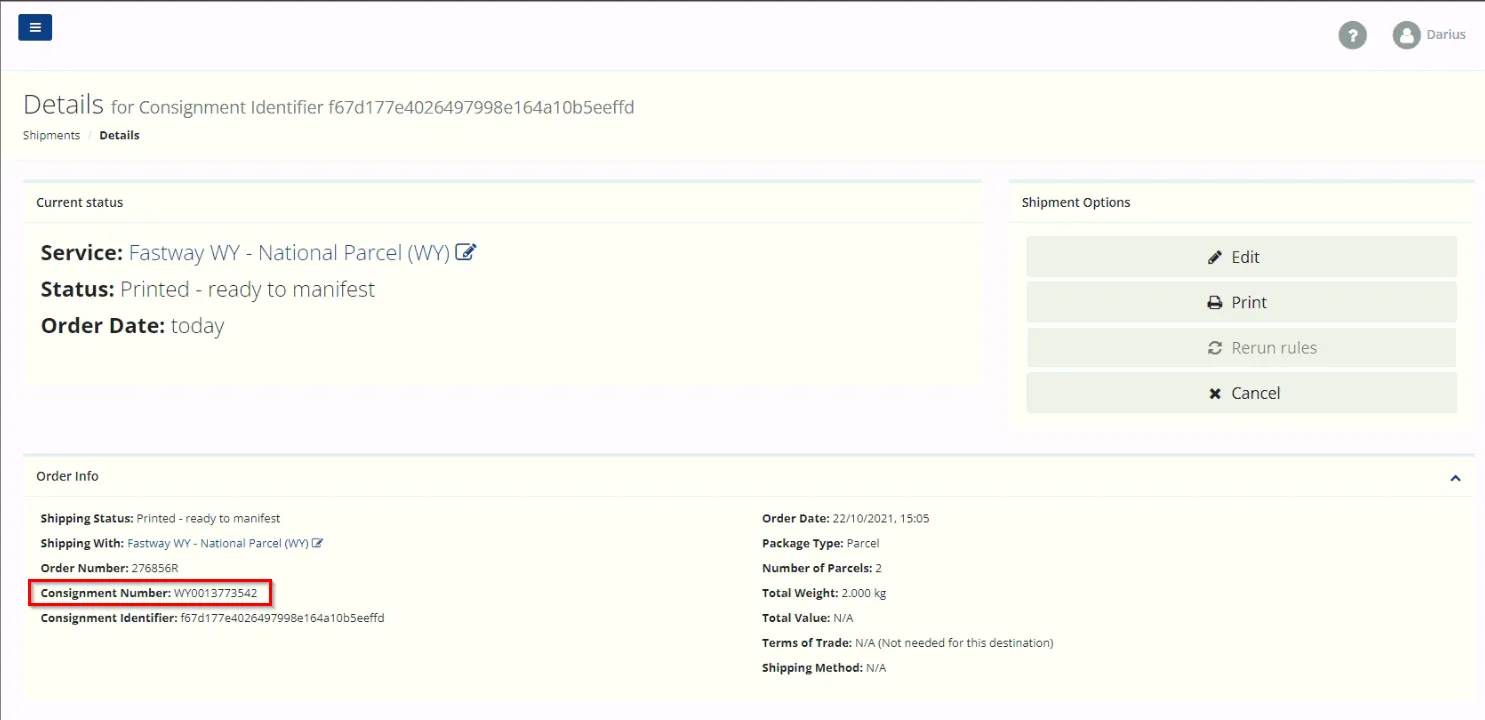Open the Darius account menu name
1485x720 pixels.
[x=1446, y=35]
